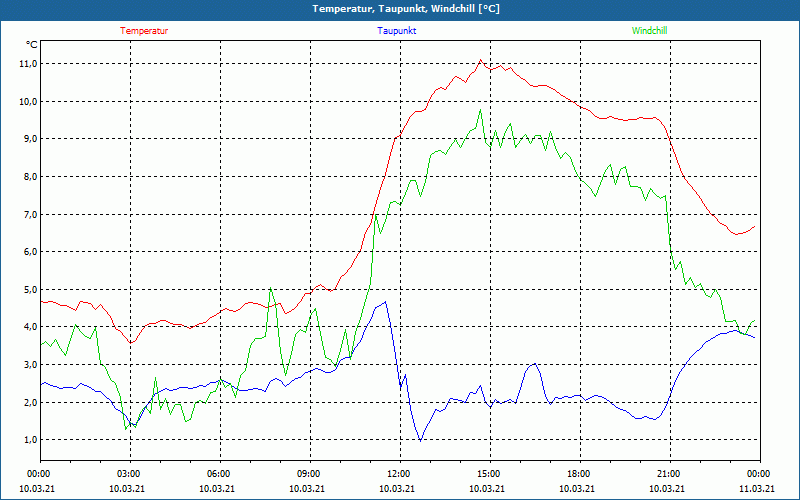This screenshot has height=500, width=800.
Task: Click the green Windchill legend label
Action: [x=649, y=31]
